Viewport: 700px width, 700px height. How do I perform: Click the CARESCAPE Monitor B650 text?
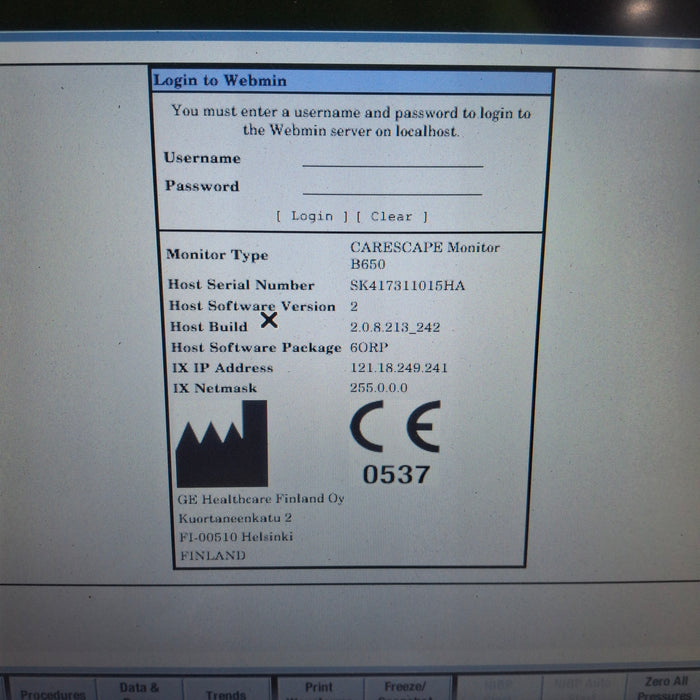coord(425,255)
